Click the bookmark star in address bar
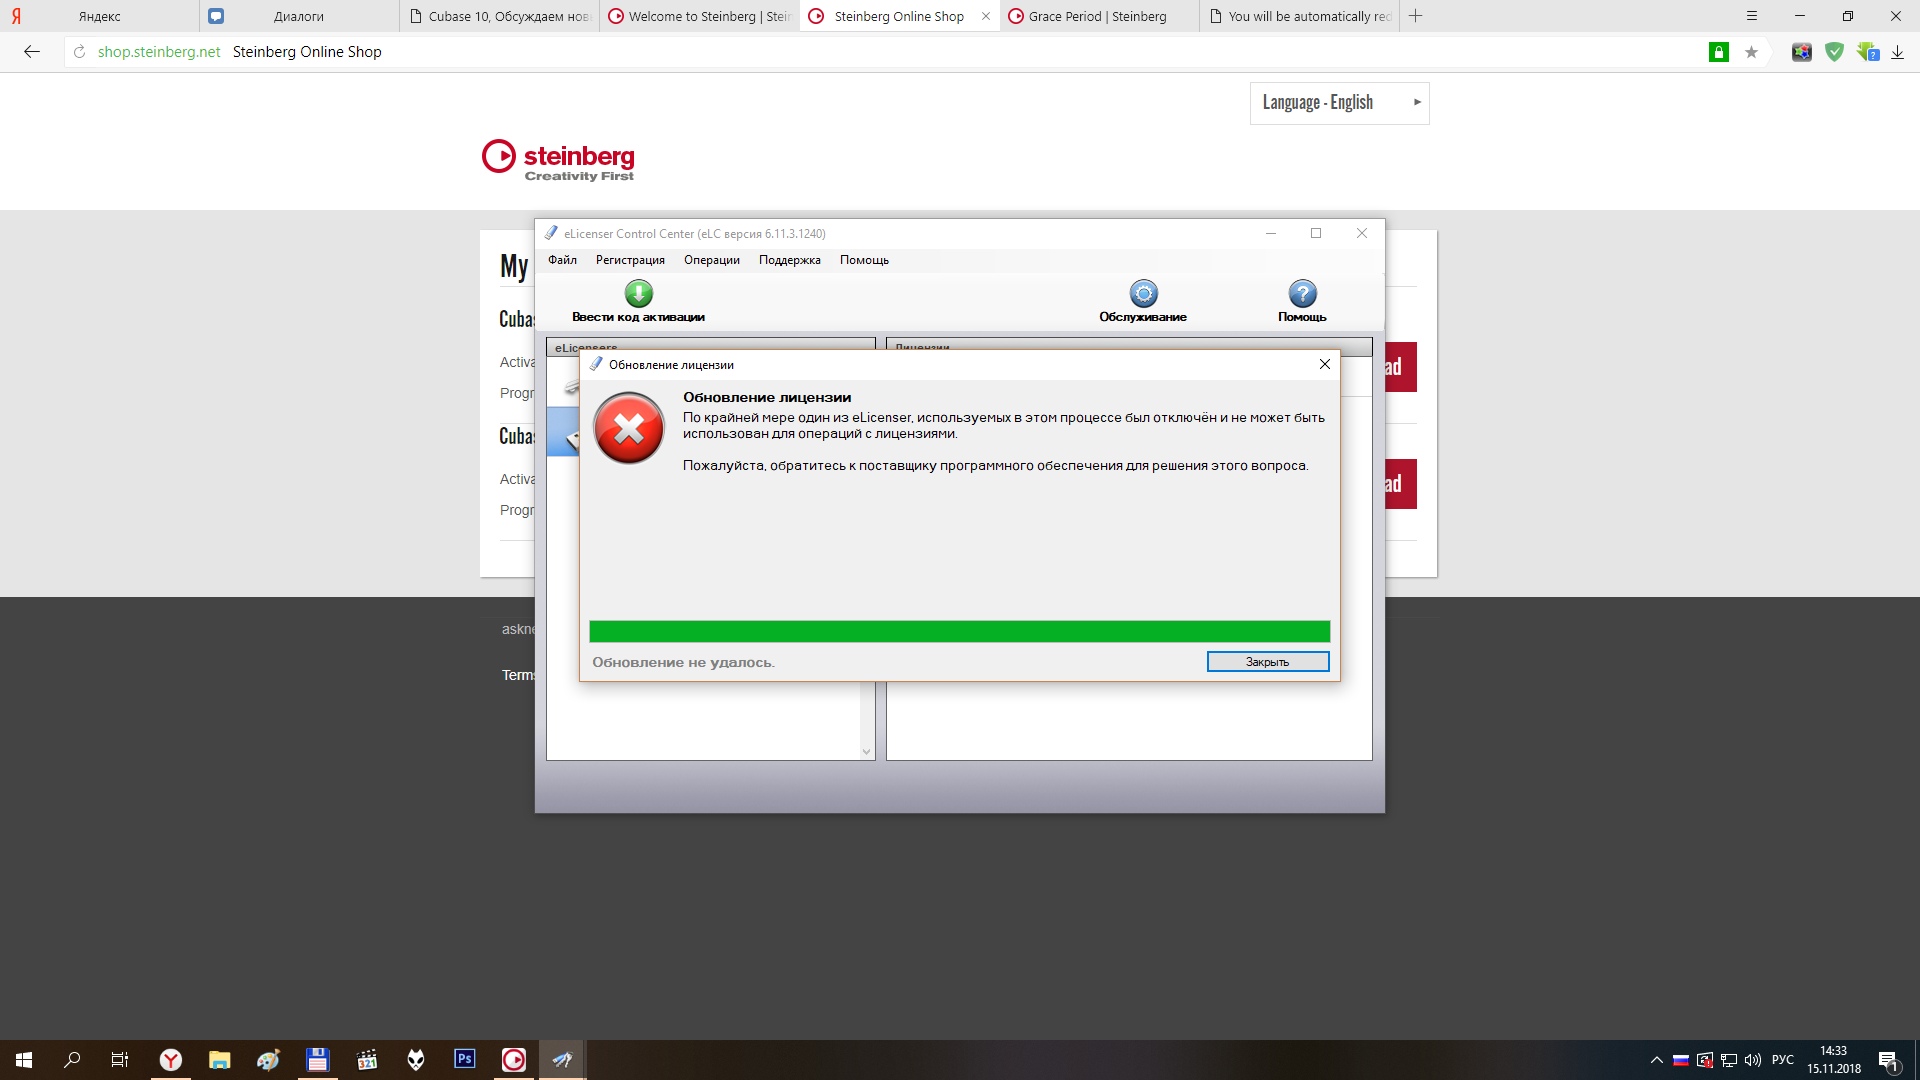 pos(1751,52)
